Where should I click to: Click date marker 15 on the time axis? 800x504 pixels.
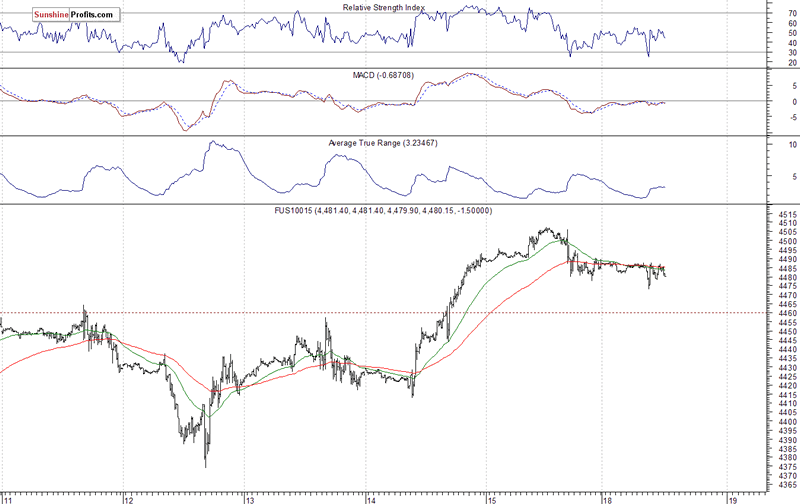point(492,499)
